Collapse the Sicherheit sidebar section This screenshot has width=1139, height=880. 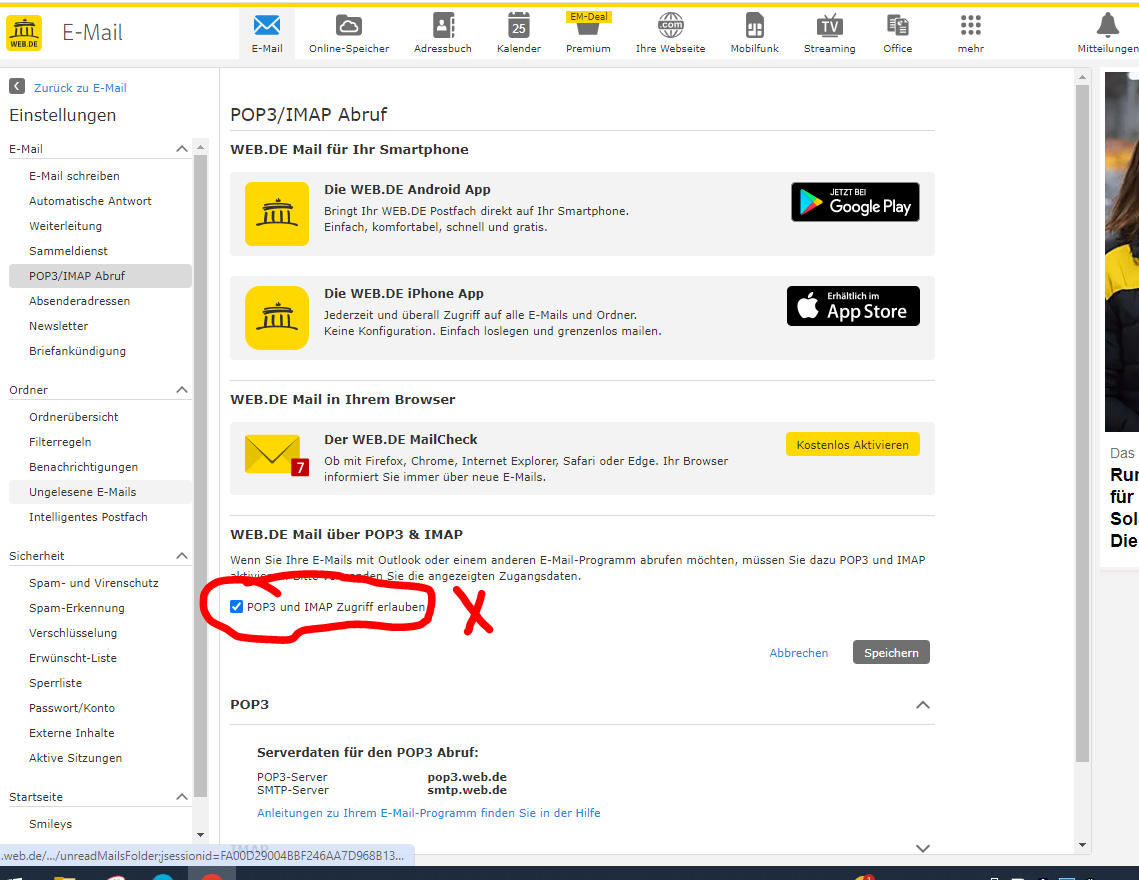coord(182,556)
